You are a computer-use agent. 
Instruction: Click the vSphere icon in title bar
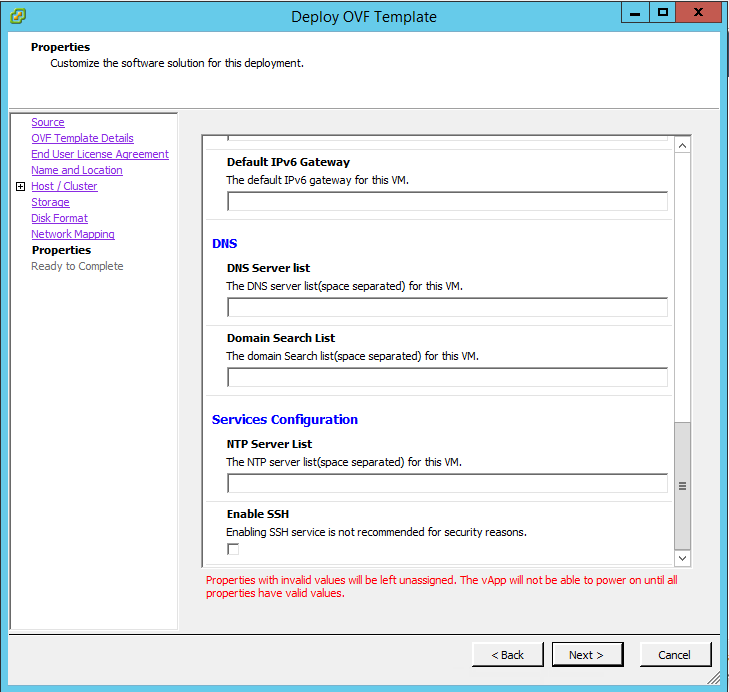[x=18, y=16]
